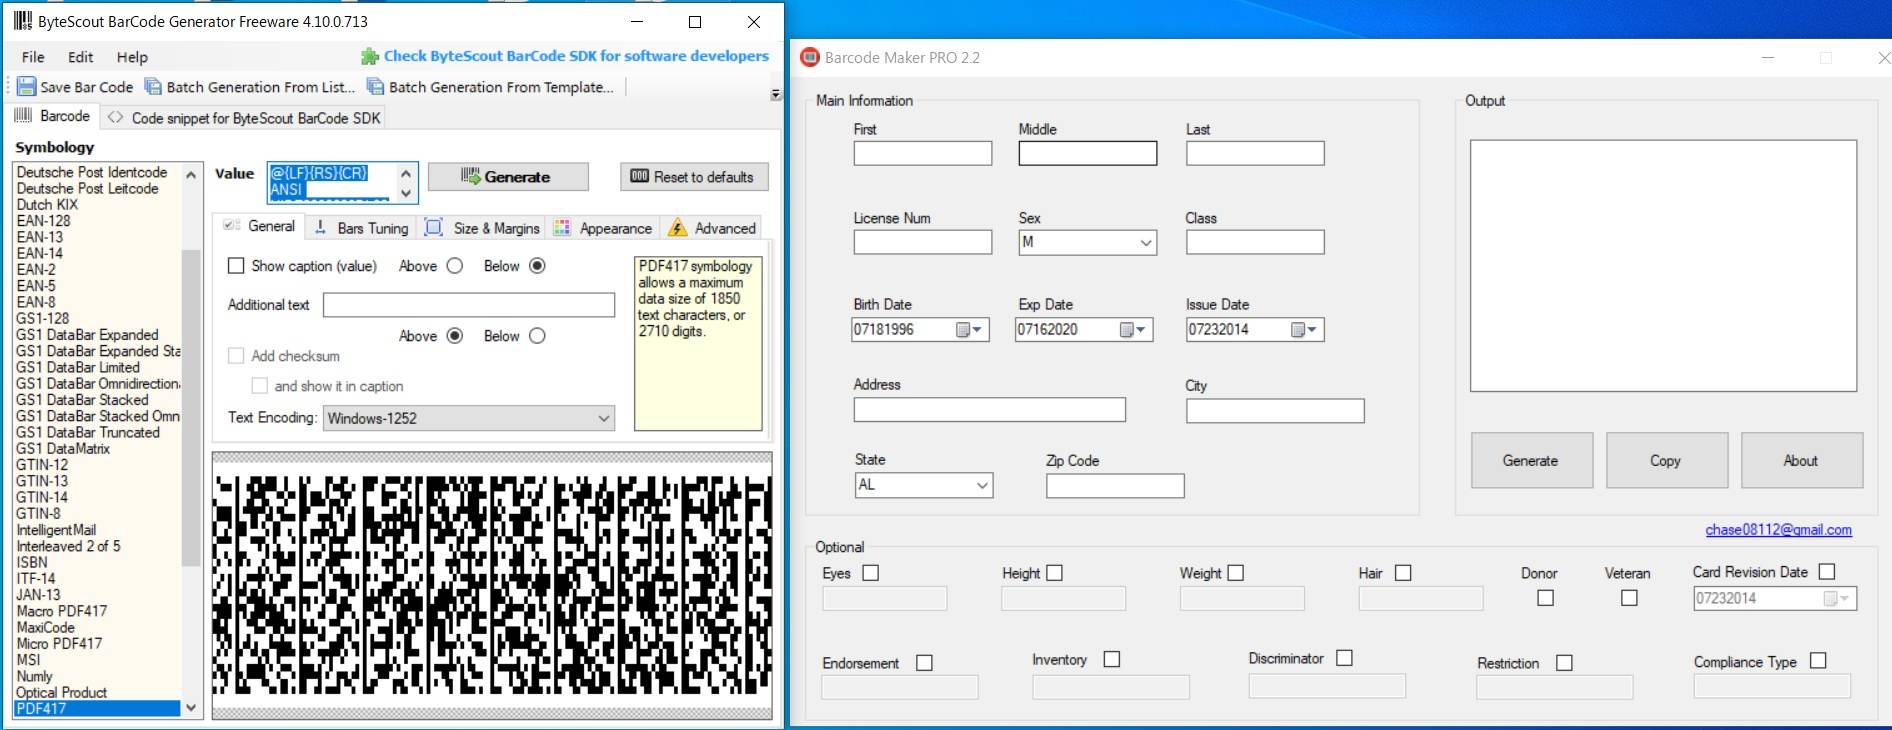
Task: Check the Veteran checkbox
Action: point(1629,598)
